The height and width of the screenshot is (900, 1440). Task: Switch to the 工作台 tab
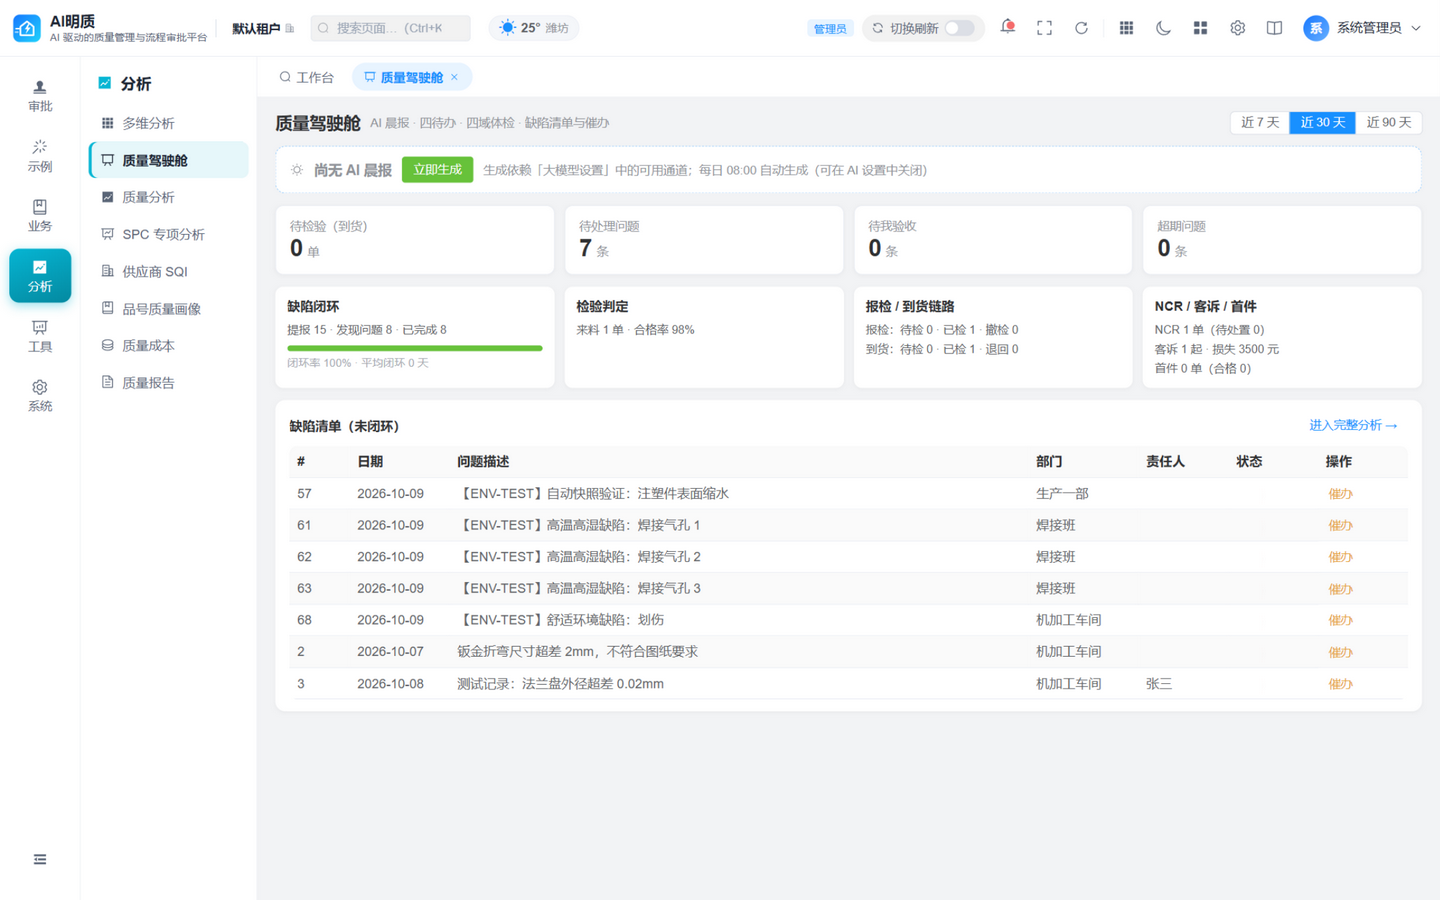tap(306, 77)
